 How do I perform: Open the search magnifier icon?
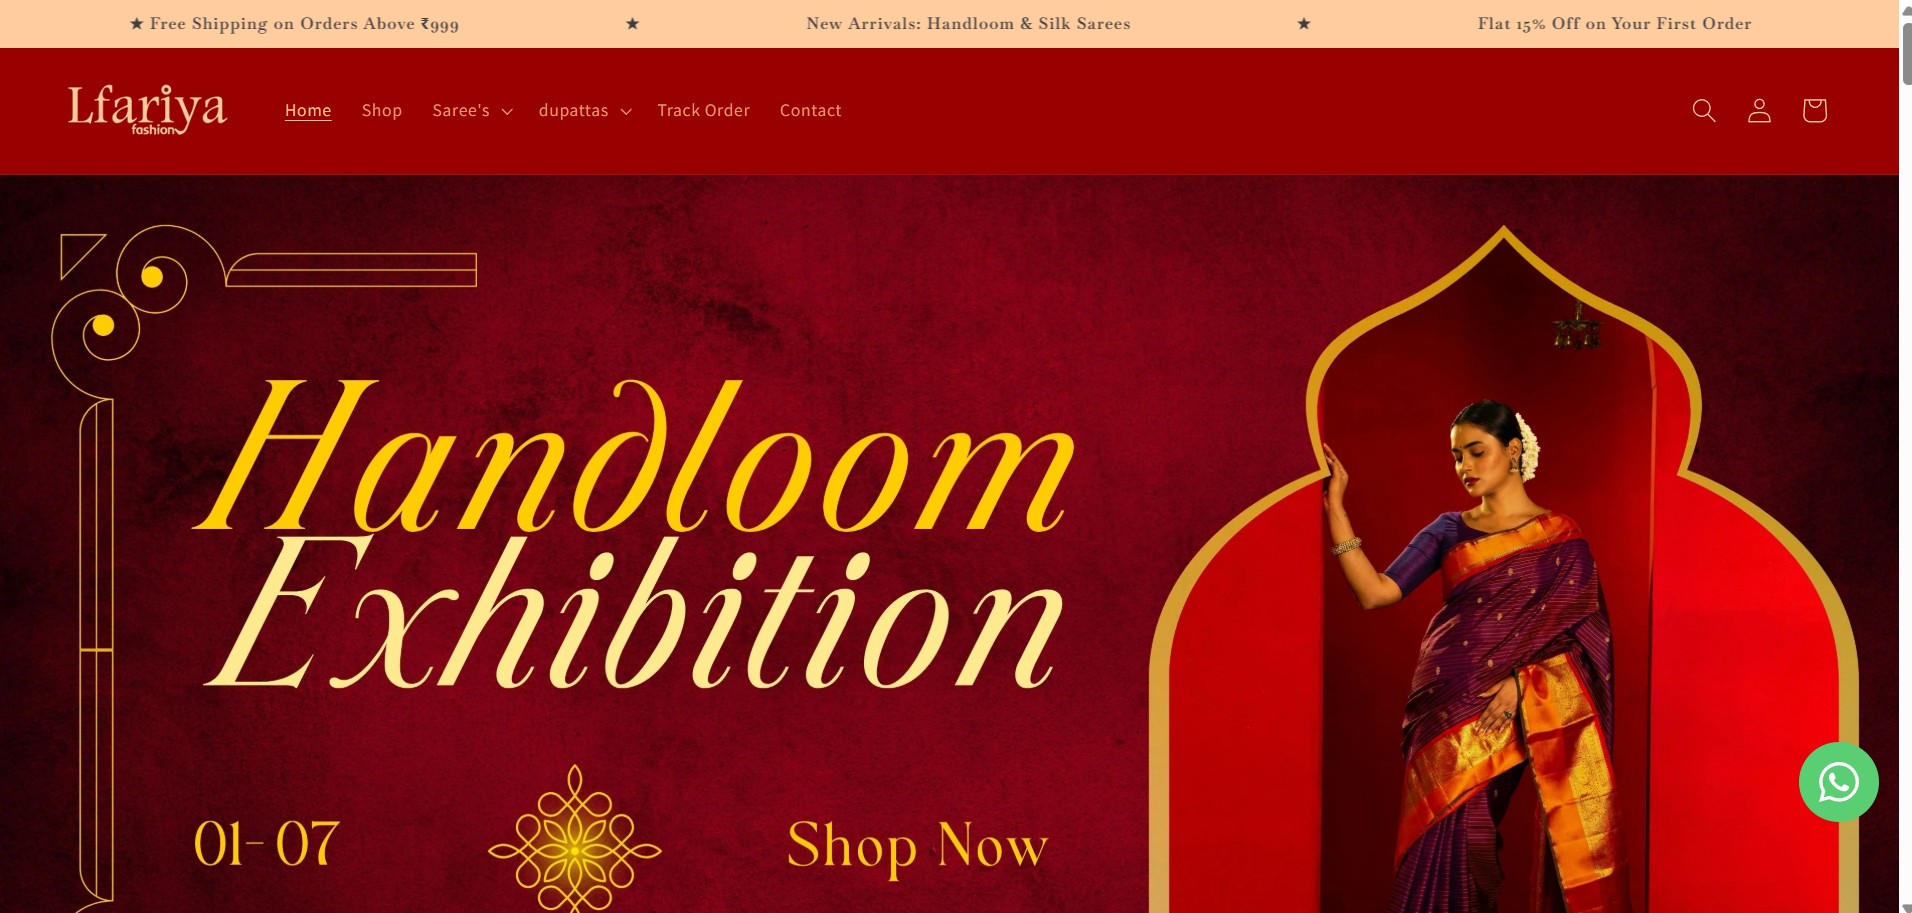[1704, 110]
